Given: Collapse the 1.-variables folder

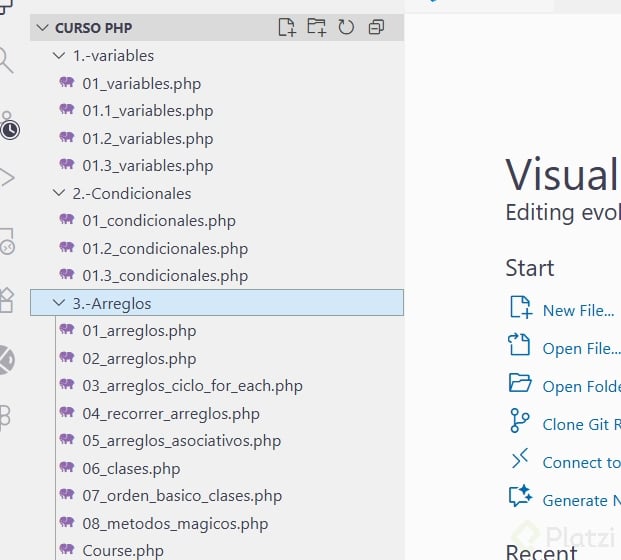Looking at the screenshot, I should point(59,56).
